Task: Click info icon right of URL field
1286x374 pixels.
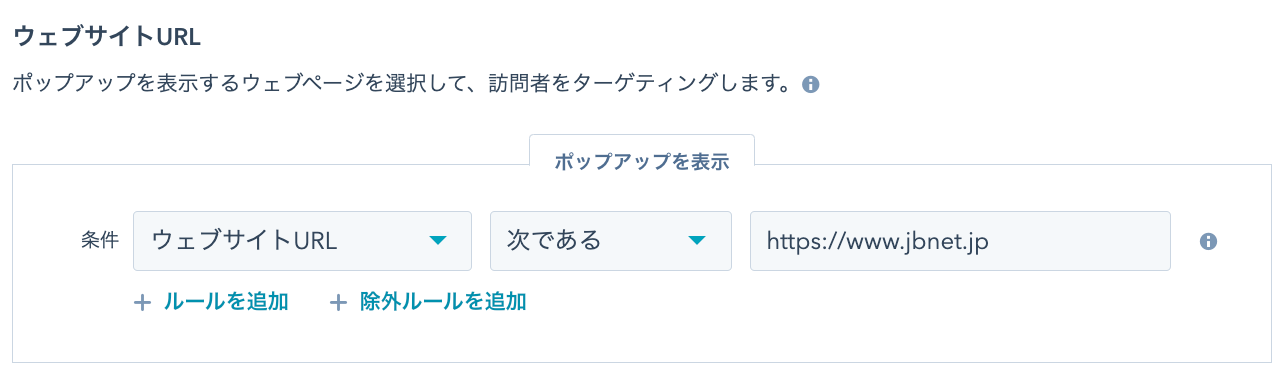Action: 1208,241
